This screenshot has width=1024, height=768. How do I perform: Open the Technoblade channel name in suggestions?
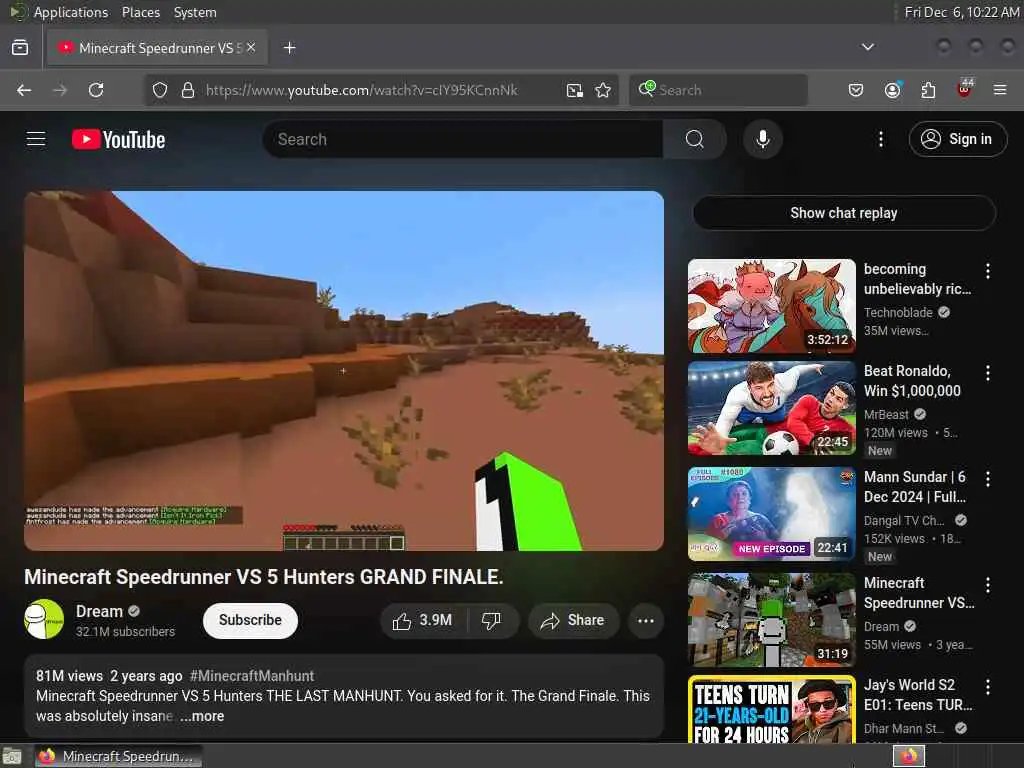898,313
